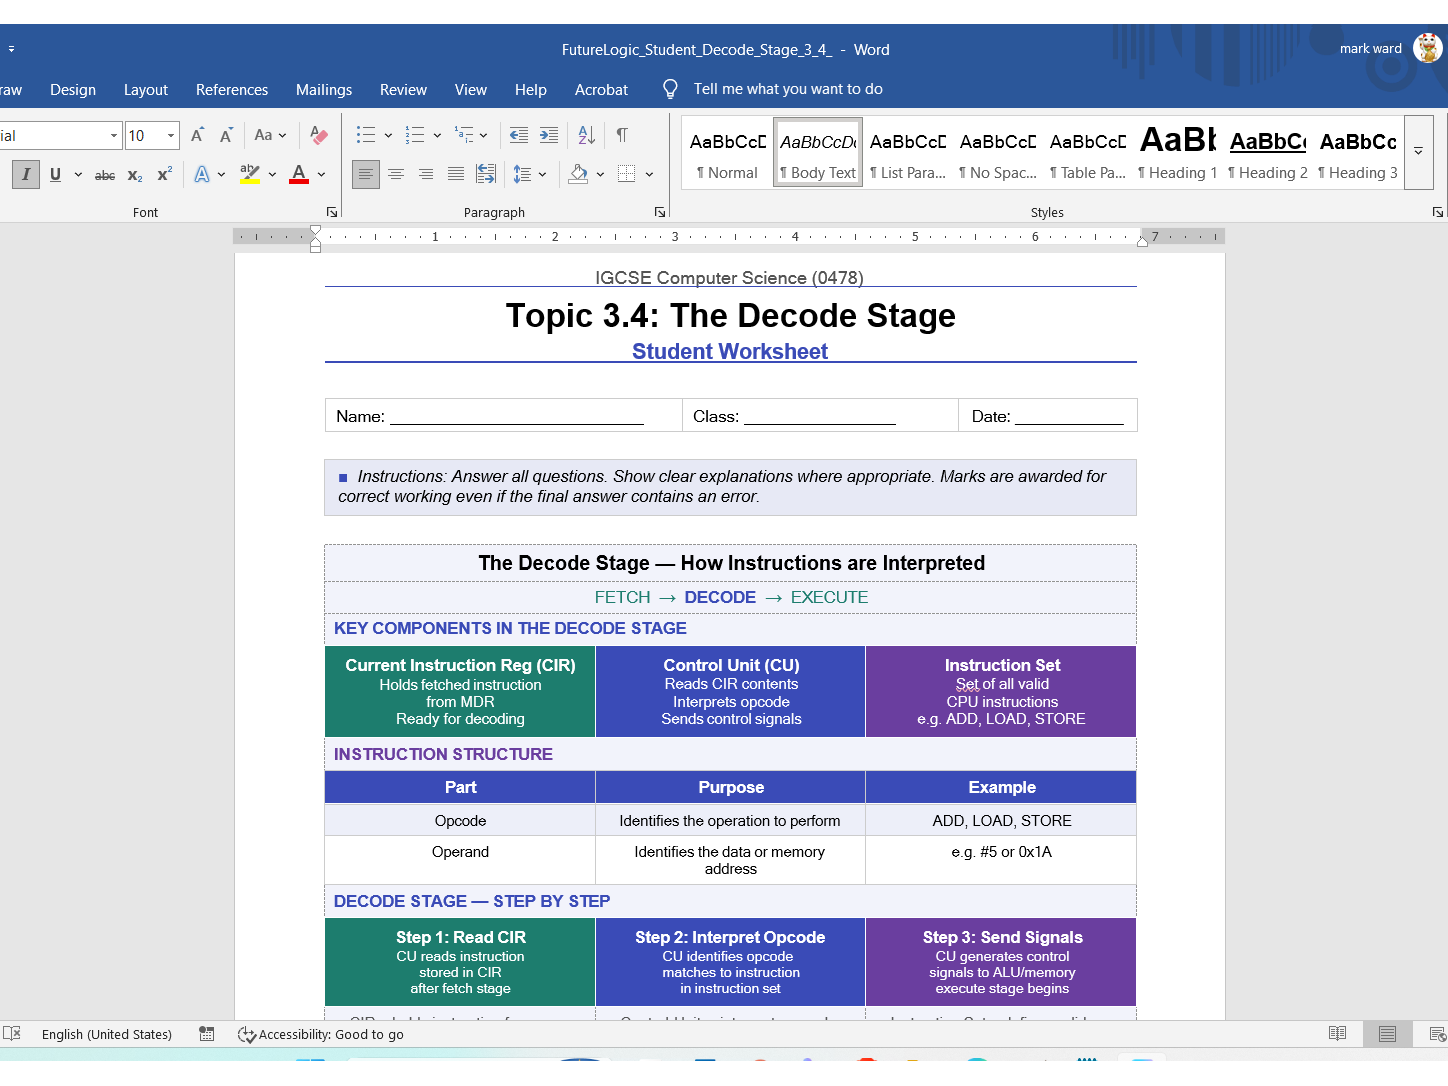
Task: Open Quick Access Toolbar customize arrow
Action: click(x=11, y=48)
